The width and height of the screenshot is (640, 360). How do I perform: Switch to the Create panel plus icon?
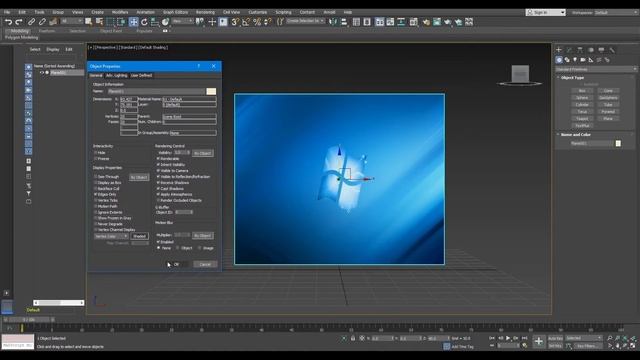[559, 50]
